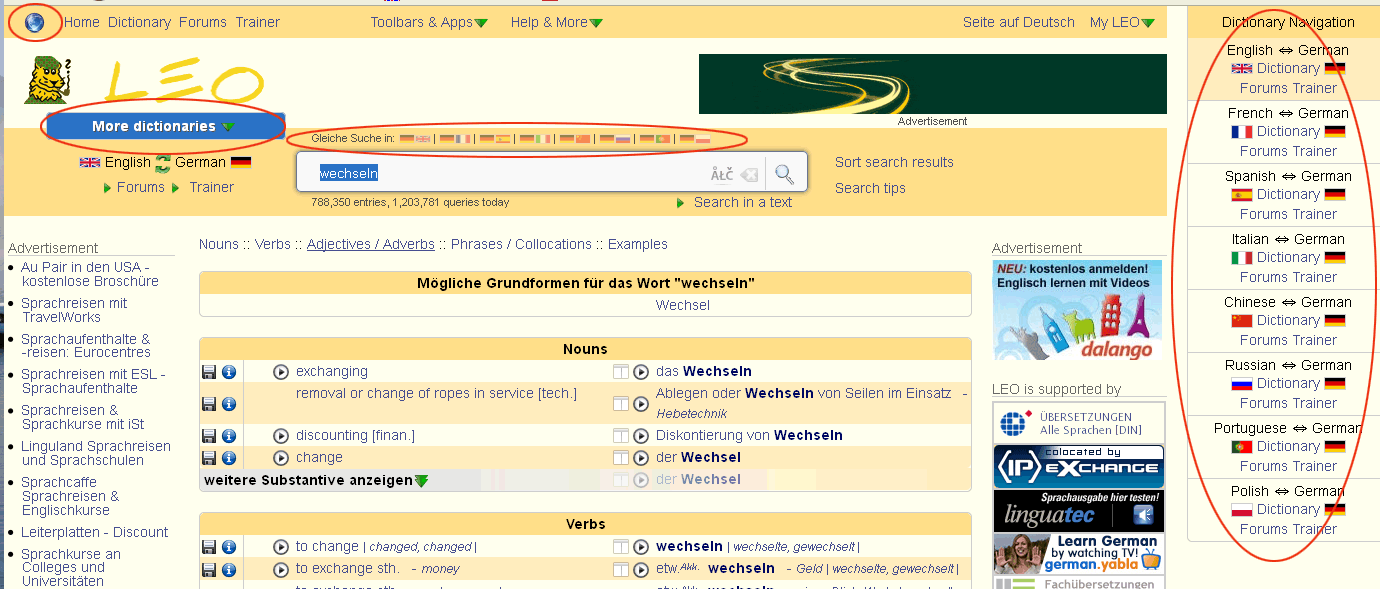Click the linguatec sponsor banner
This screenshot has width=1380, height=589.
(x=1079, y=510)
